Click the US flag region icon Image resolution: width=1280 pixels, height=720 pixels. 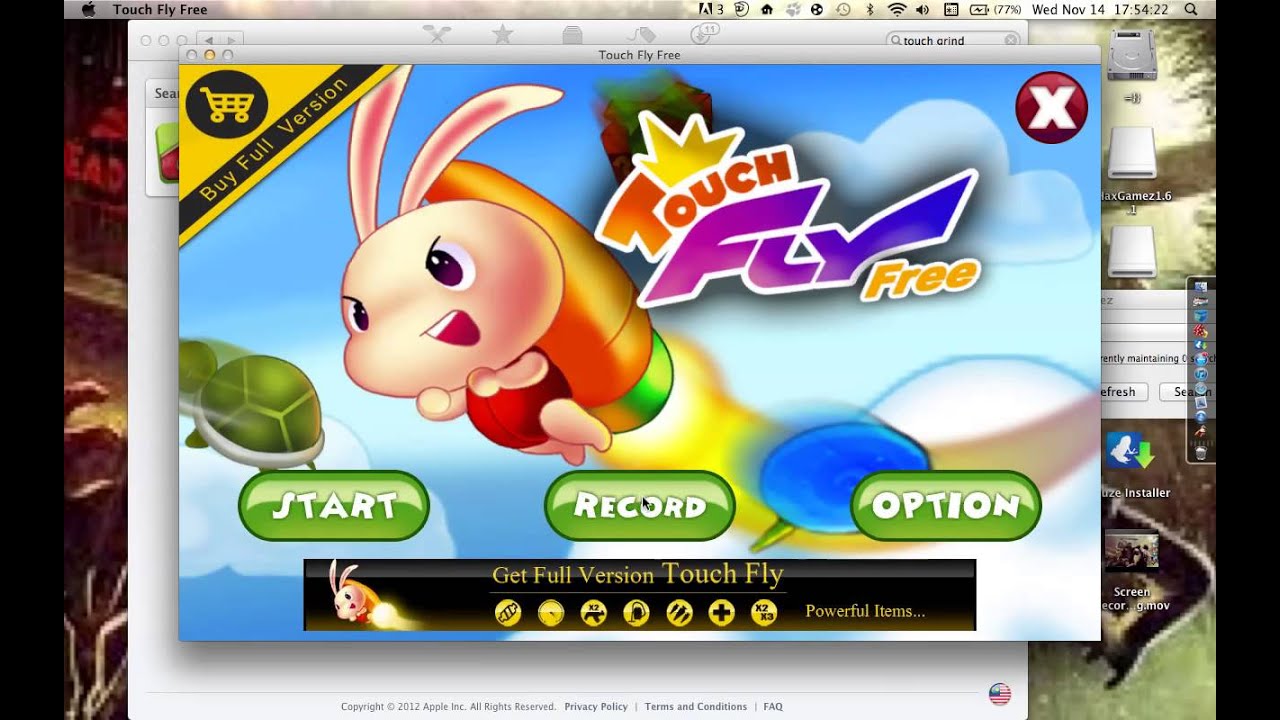tap(1000, 694)
